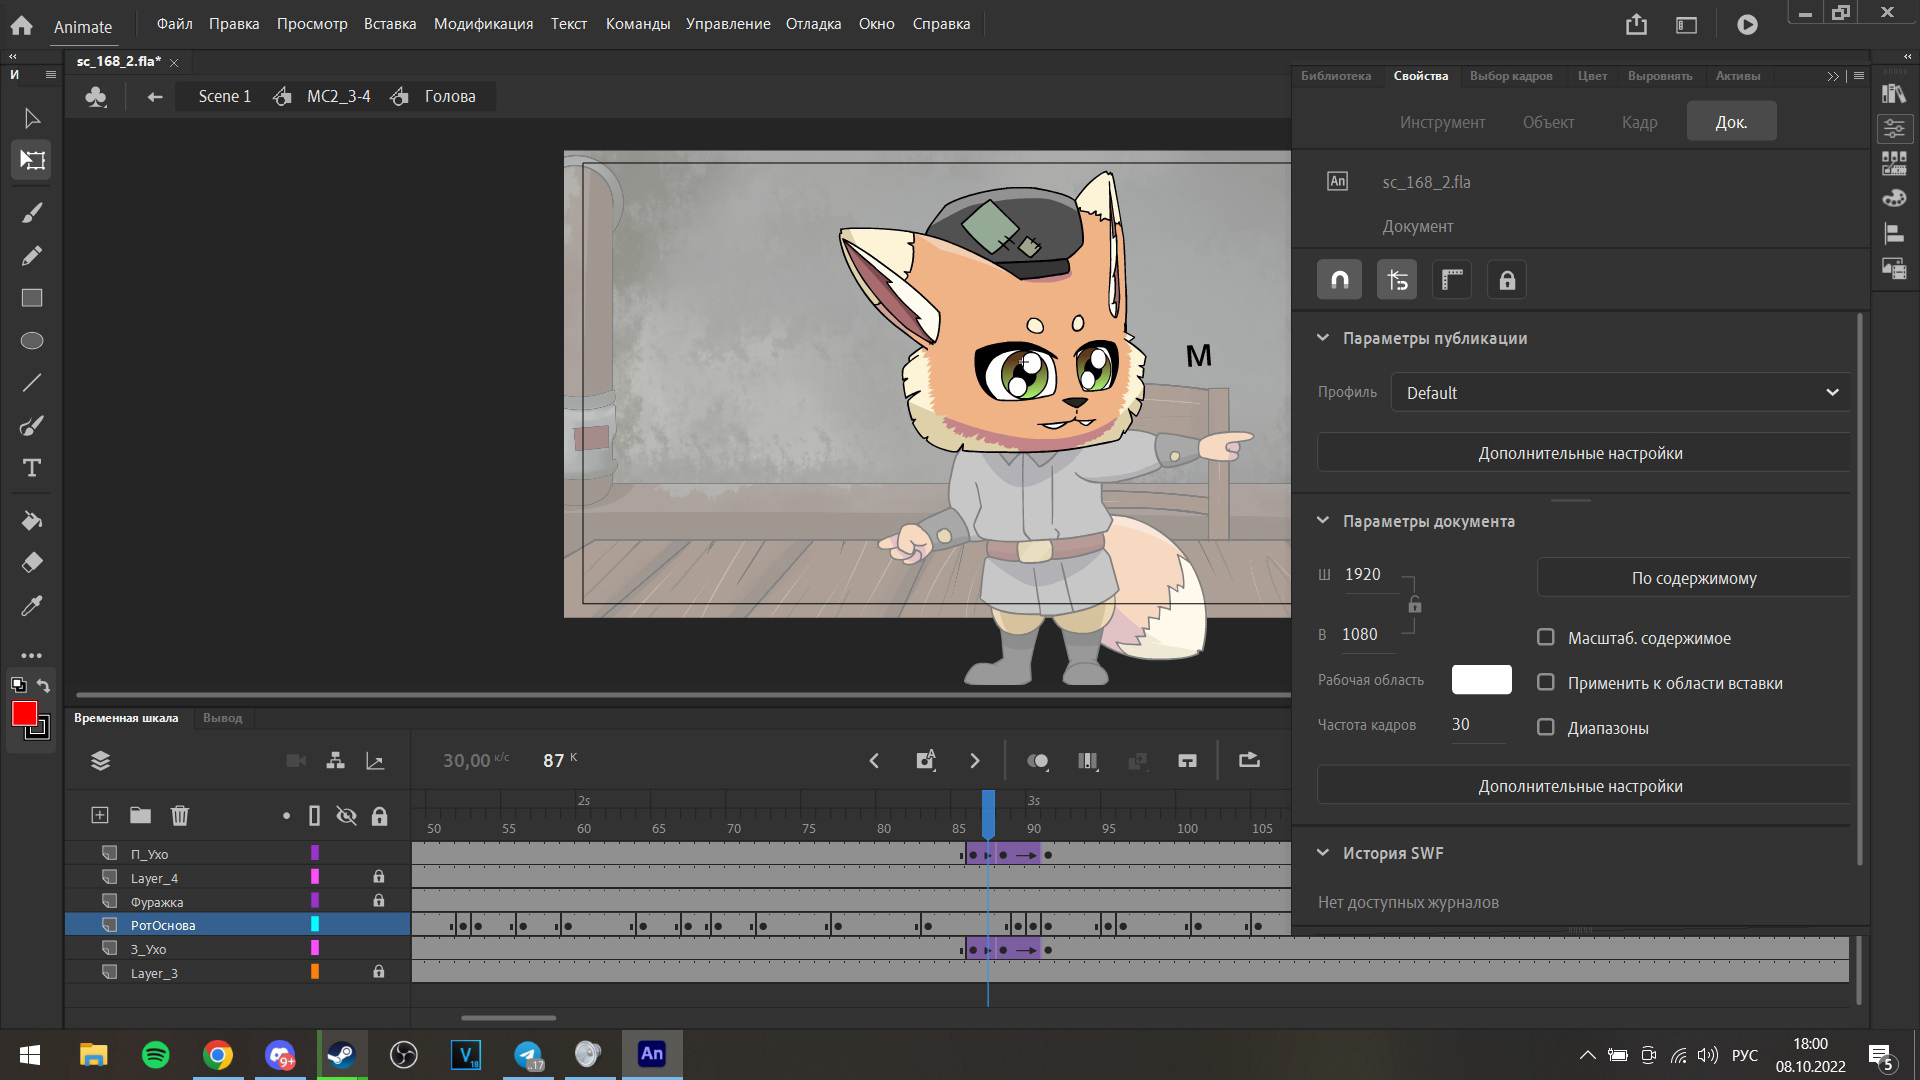Image resolution: width=1920 pixels, height=1080 pixels.
Task: Switch to the Библиотека panel tab
Action: pyautogui.click(x=1335, y=76)
